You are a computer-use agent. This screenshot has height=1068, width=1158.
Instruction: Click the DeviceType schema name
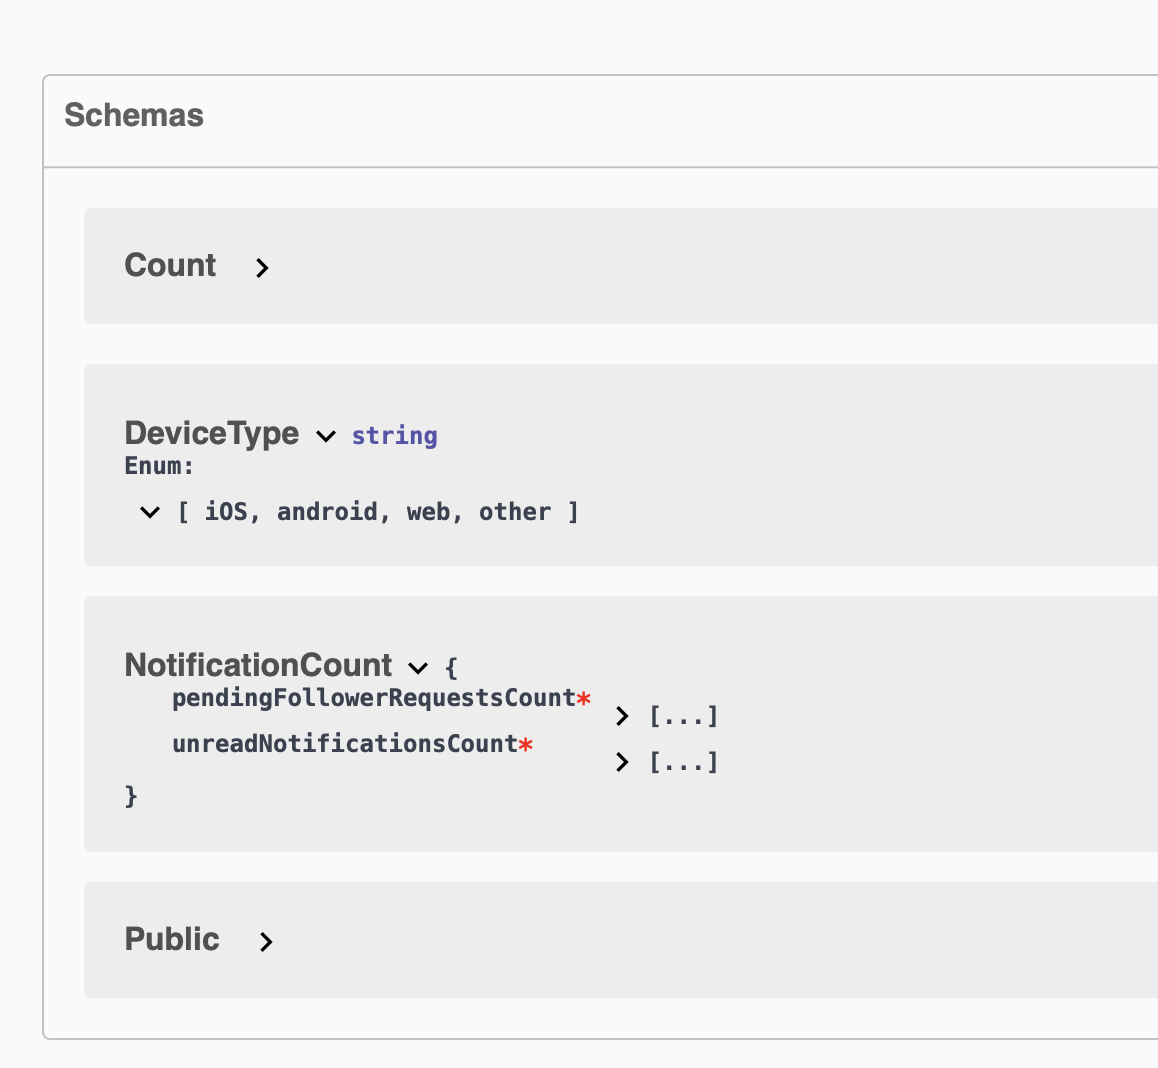[x=211, y=433]
